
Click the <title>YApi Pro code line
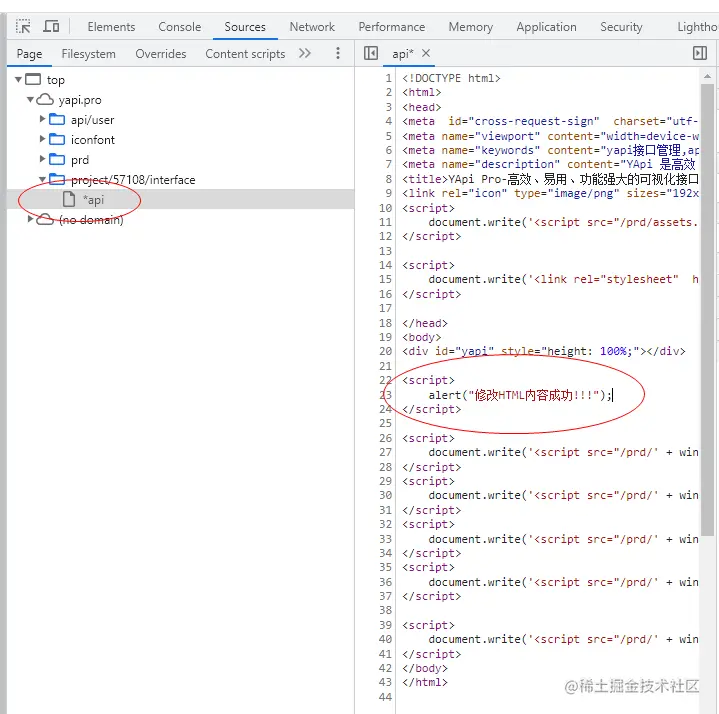pos(550,179)
